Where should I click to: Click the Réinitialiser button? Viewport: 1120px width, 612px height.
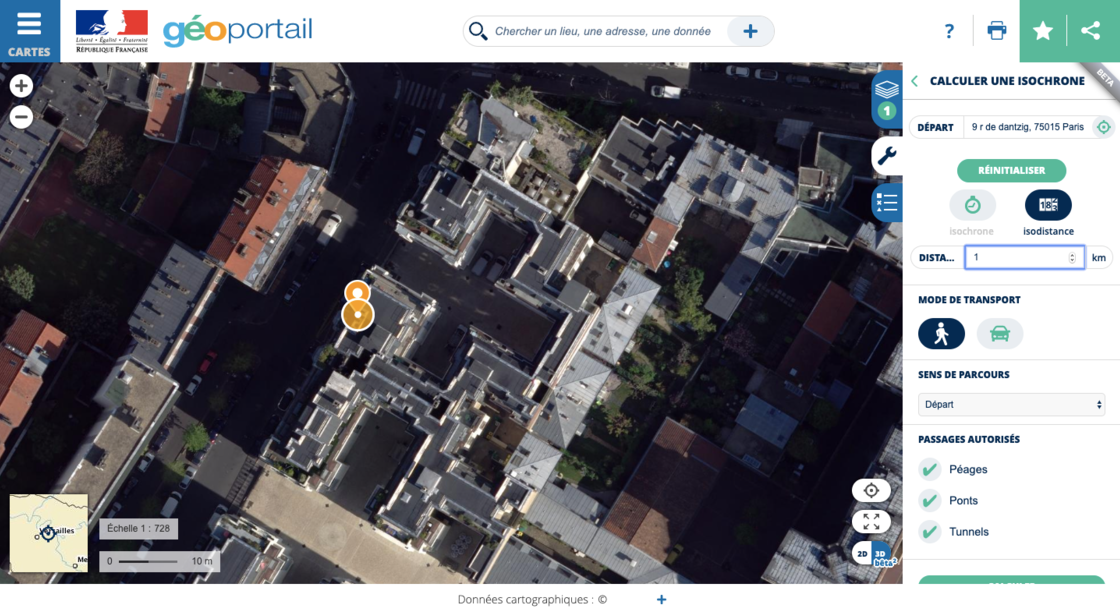pyautogui.click(x=1011, y=171)
